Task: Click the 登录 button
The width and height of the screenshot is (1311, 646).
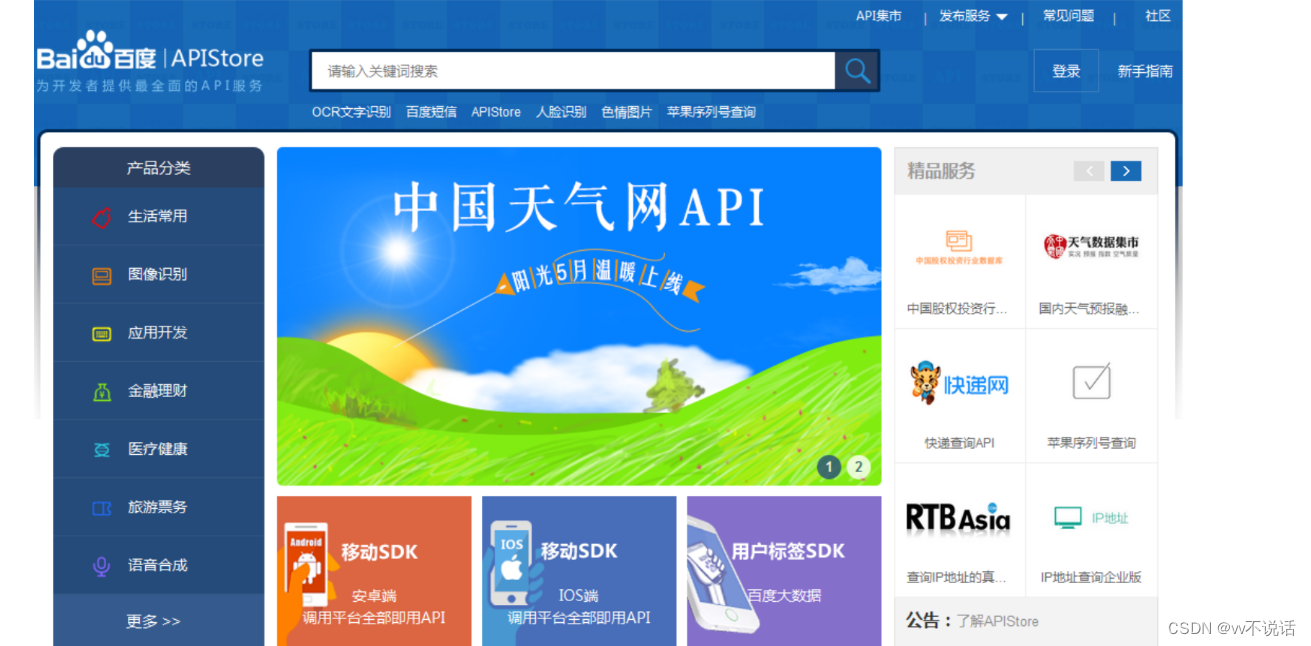Action: 1065,71
